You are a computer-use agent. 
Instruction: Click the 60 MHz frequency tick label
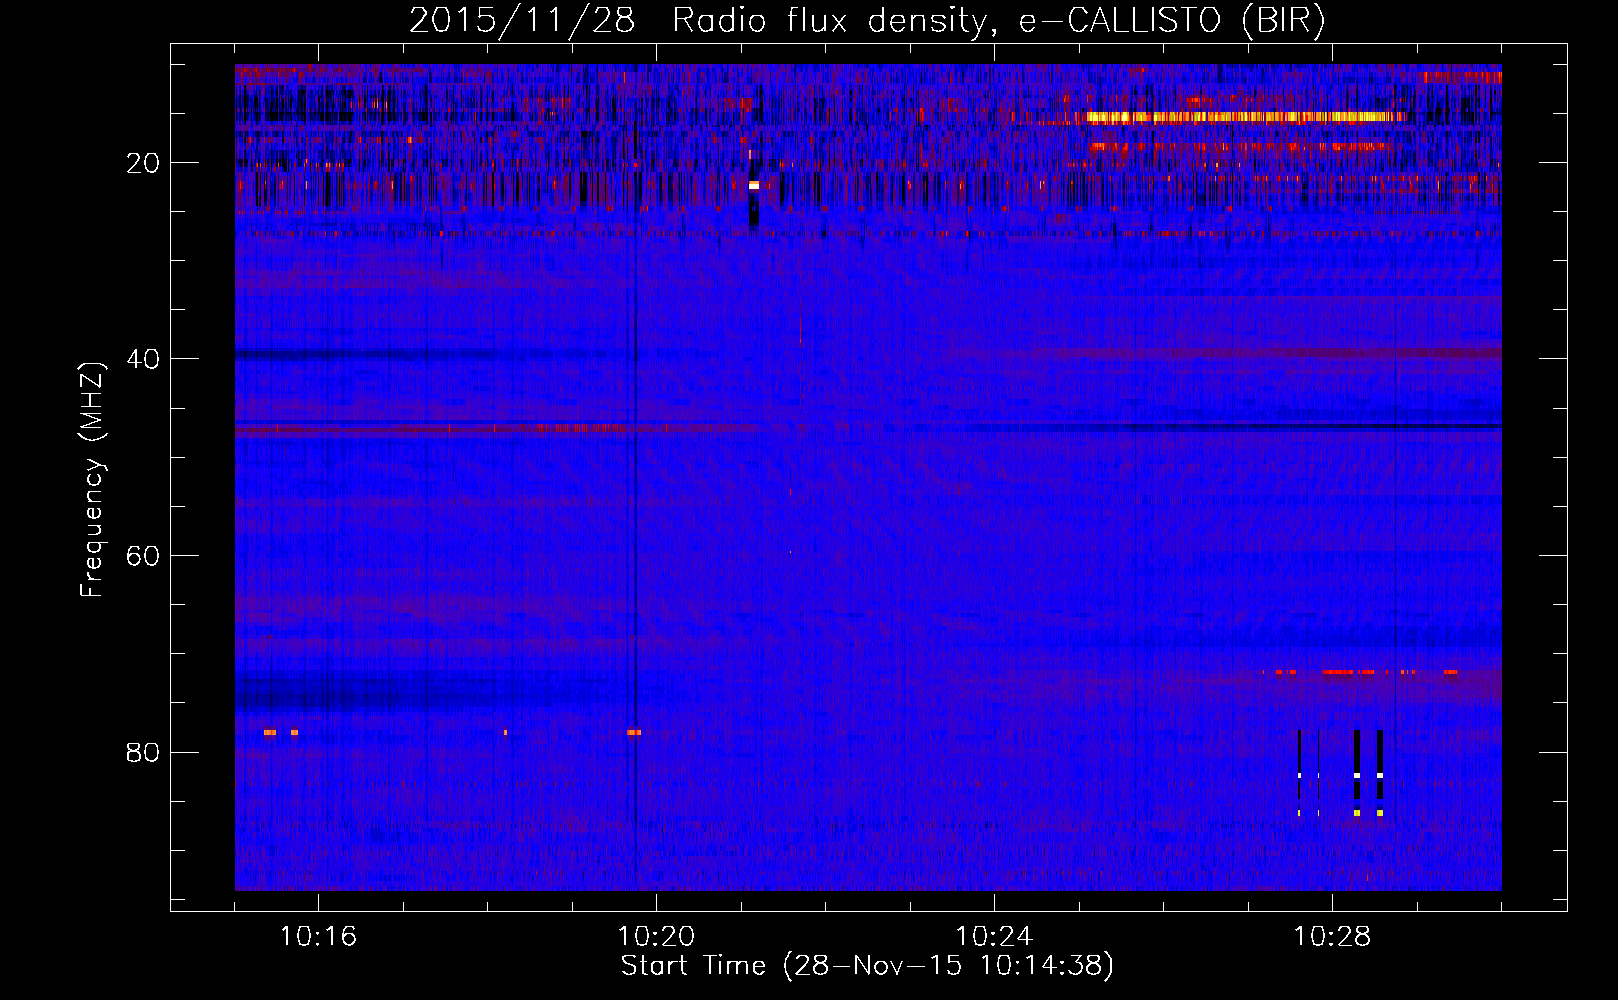[x=143, y=556]
